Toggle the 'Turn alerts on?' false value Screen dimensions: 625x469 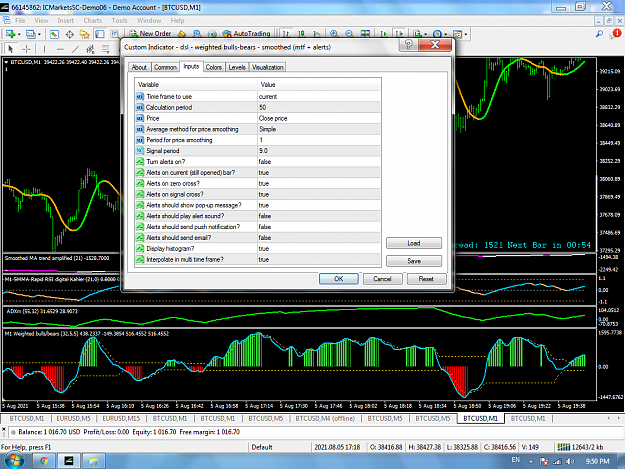click(x=319, y=162)
